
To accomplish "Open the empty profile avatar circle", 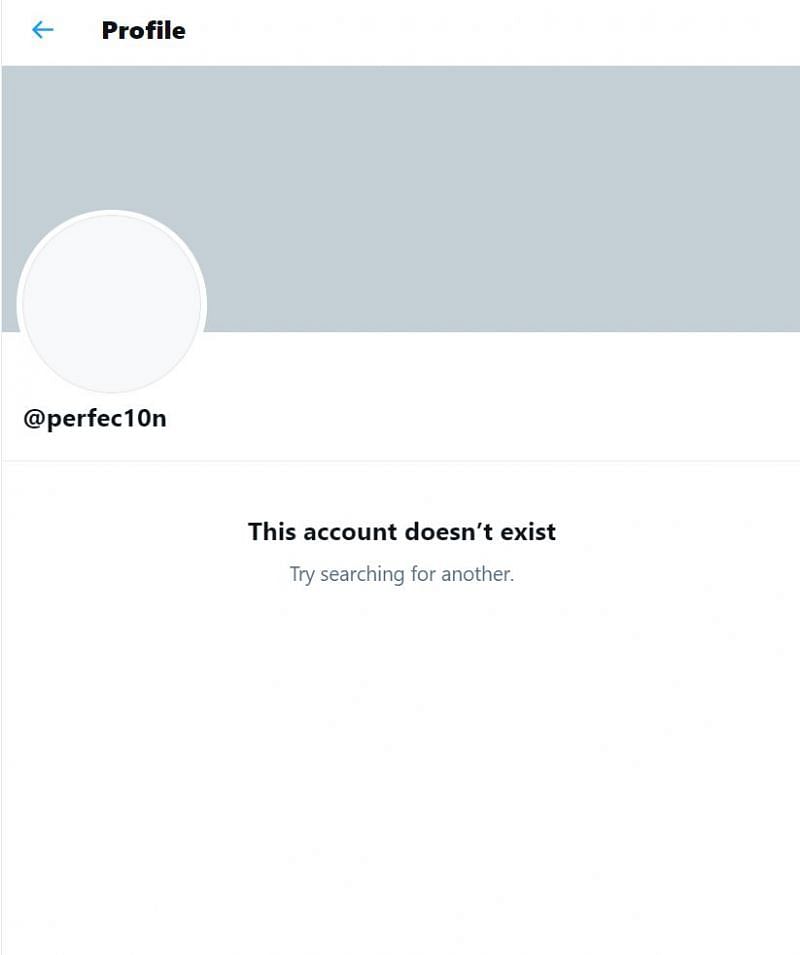I will click(x=112, y=303).
